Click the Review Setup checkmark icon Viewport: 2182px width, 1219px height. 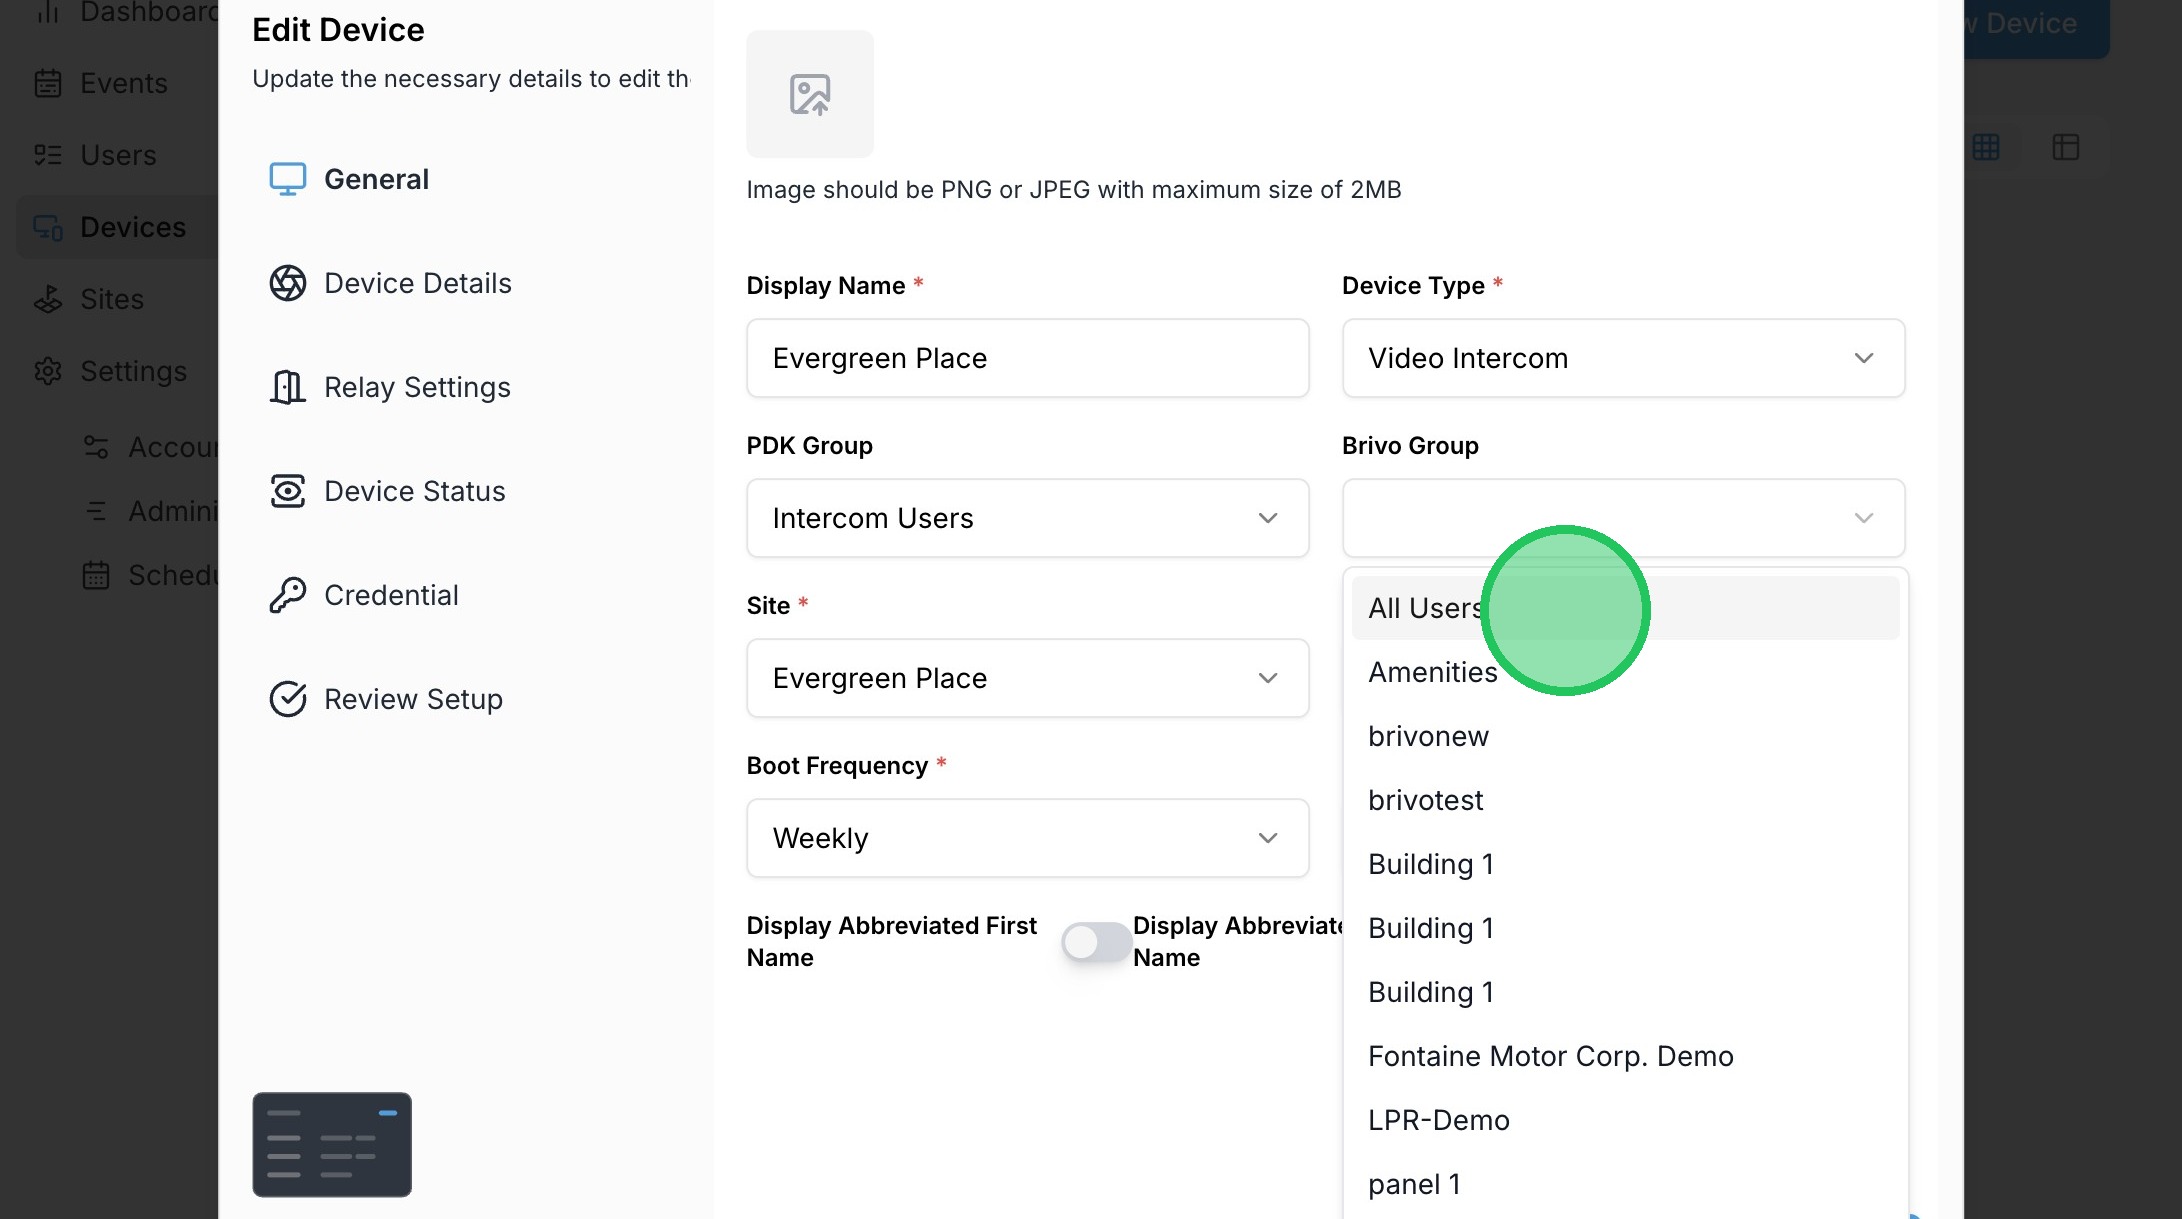point(287,699)
